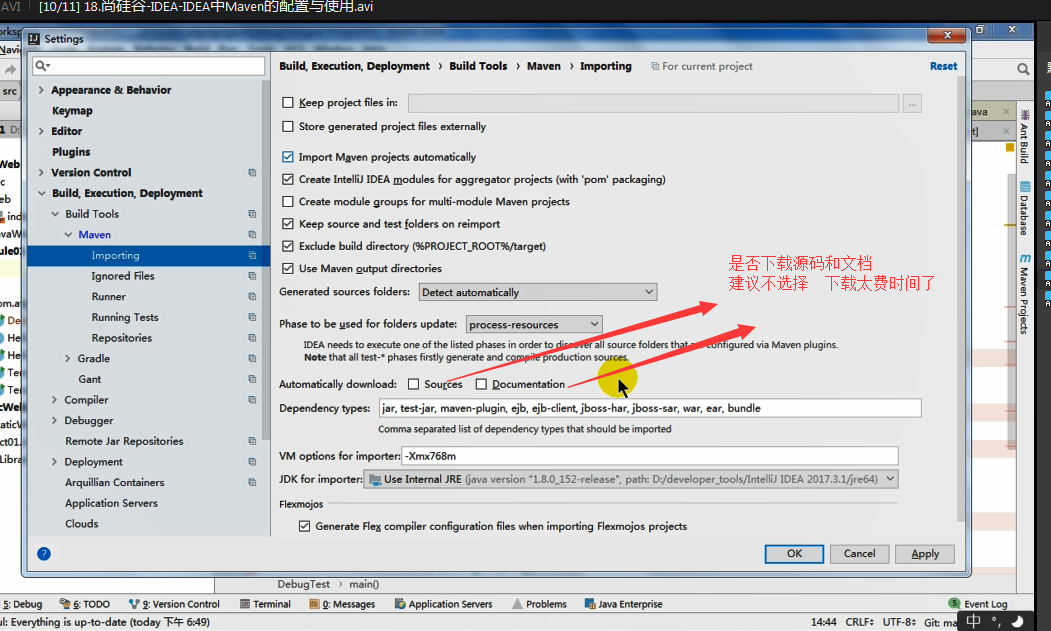This screenshot has height=631, width=1051.
Task: Click the Reset link
Action: click(943, 66)
